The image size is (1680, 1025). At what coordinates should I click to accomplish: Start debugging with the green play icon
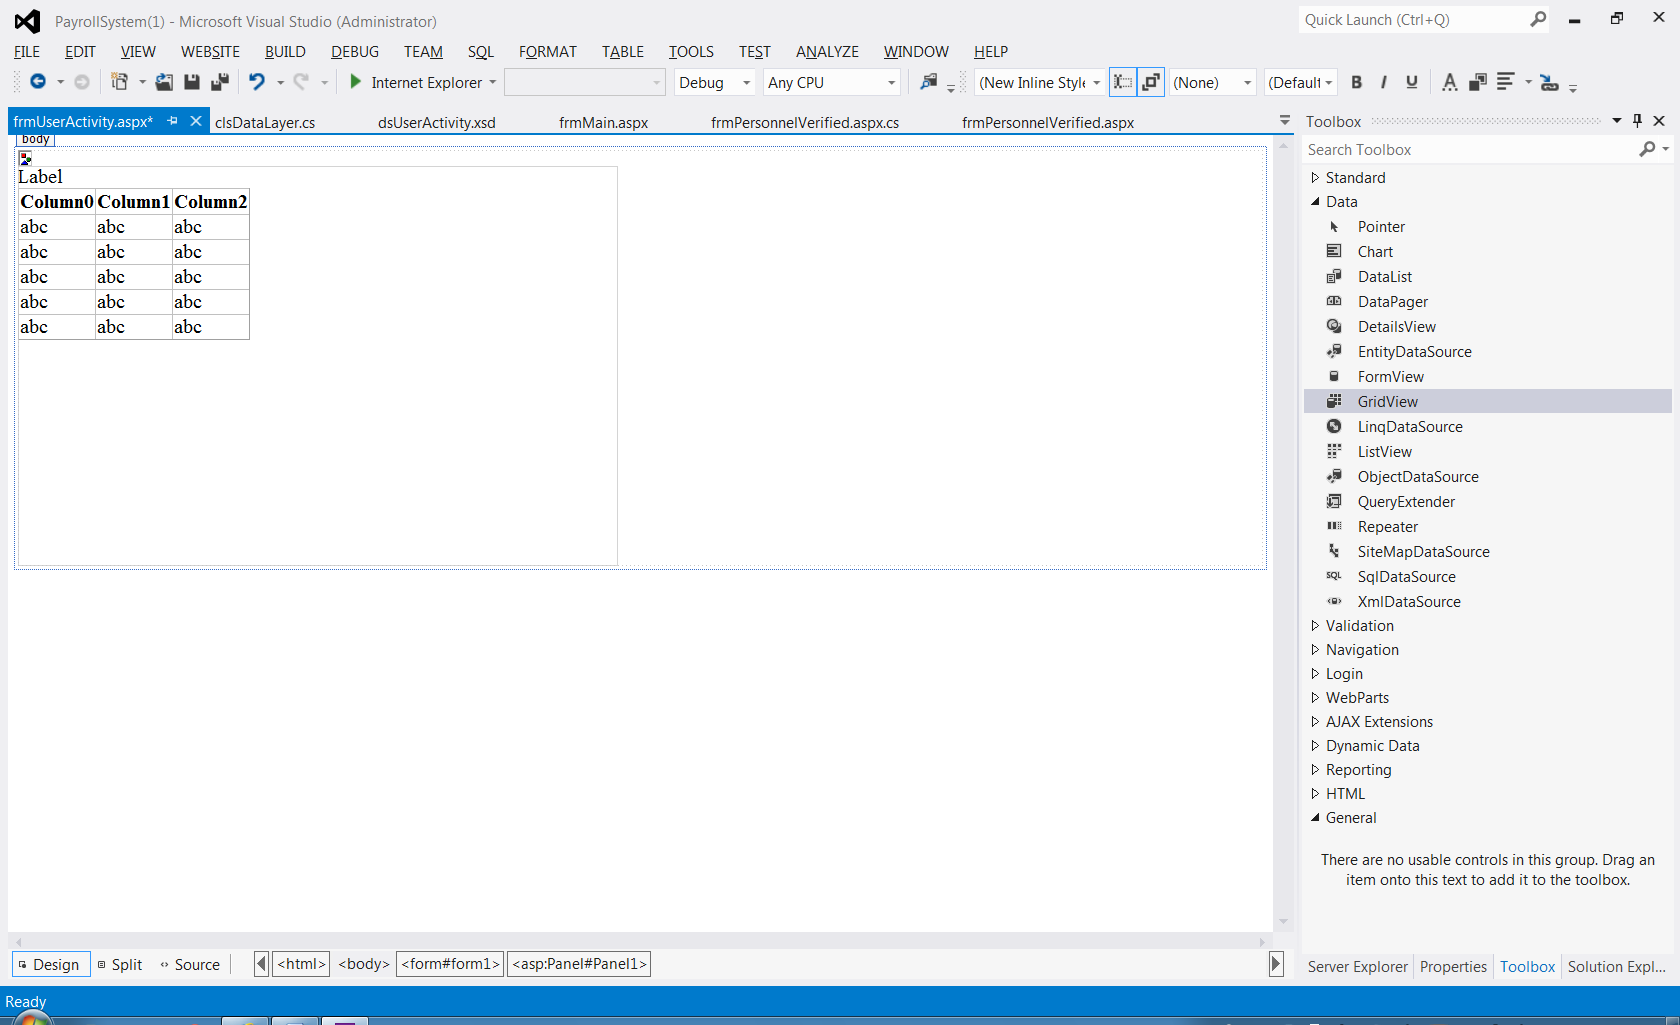pos(355,82)
